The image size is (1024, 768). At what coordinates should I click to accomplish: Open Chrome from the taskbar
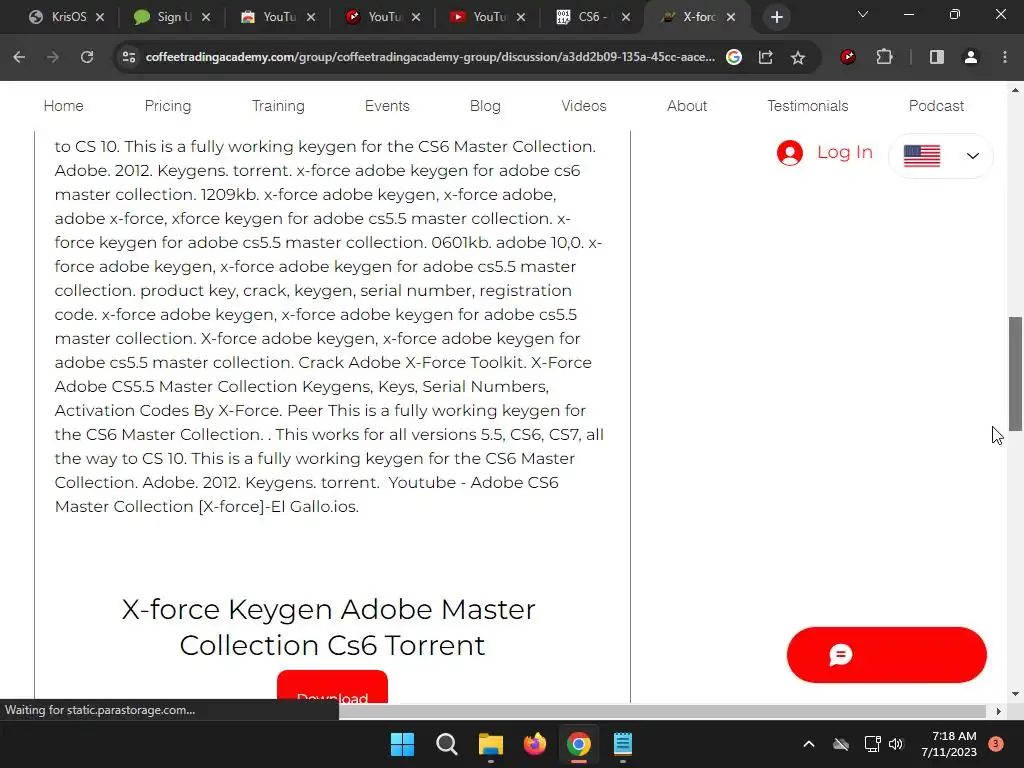click(579, 744)
